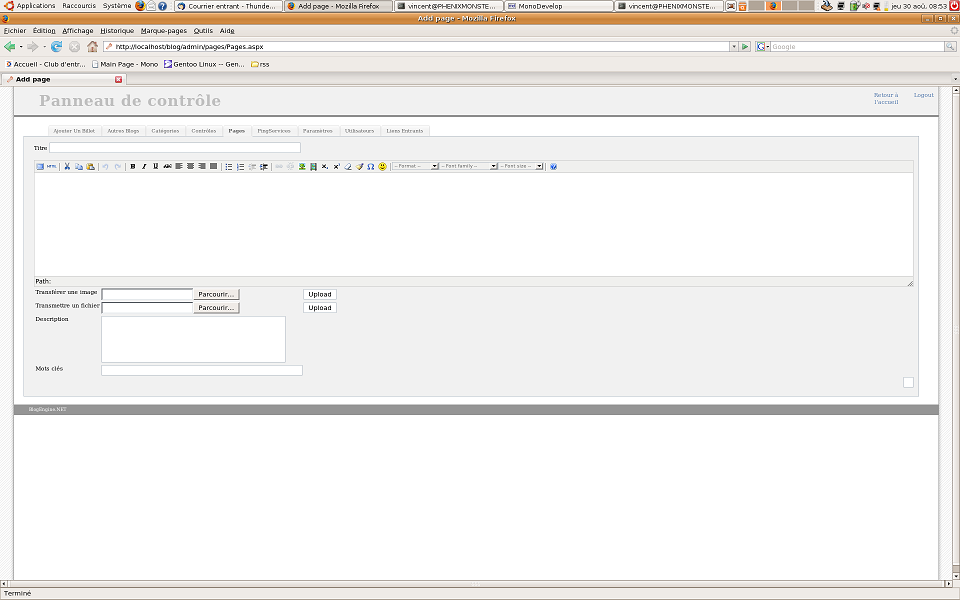
Task: Open the editor help icon
Action: (553, 166)
